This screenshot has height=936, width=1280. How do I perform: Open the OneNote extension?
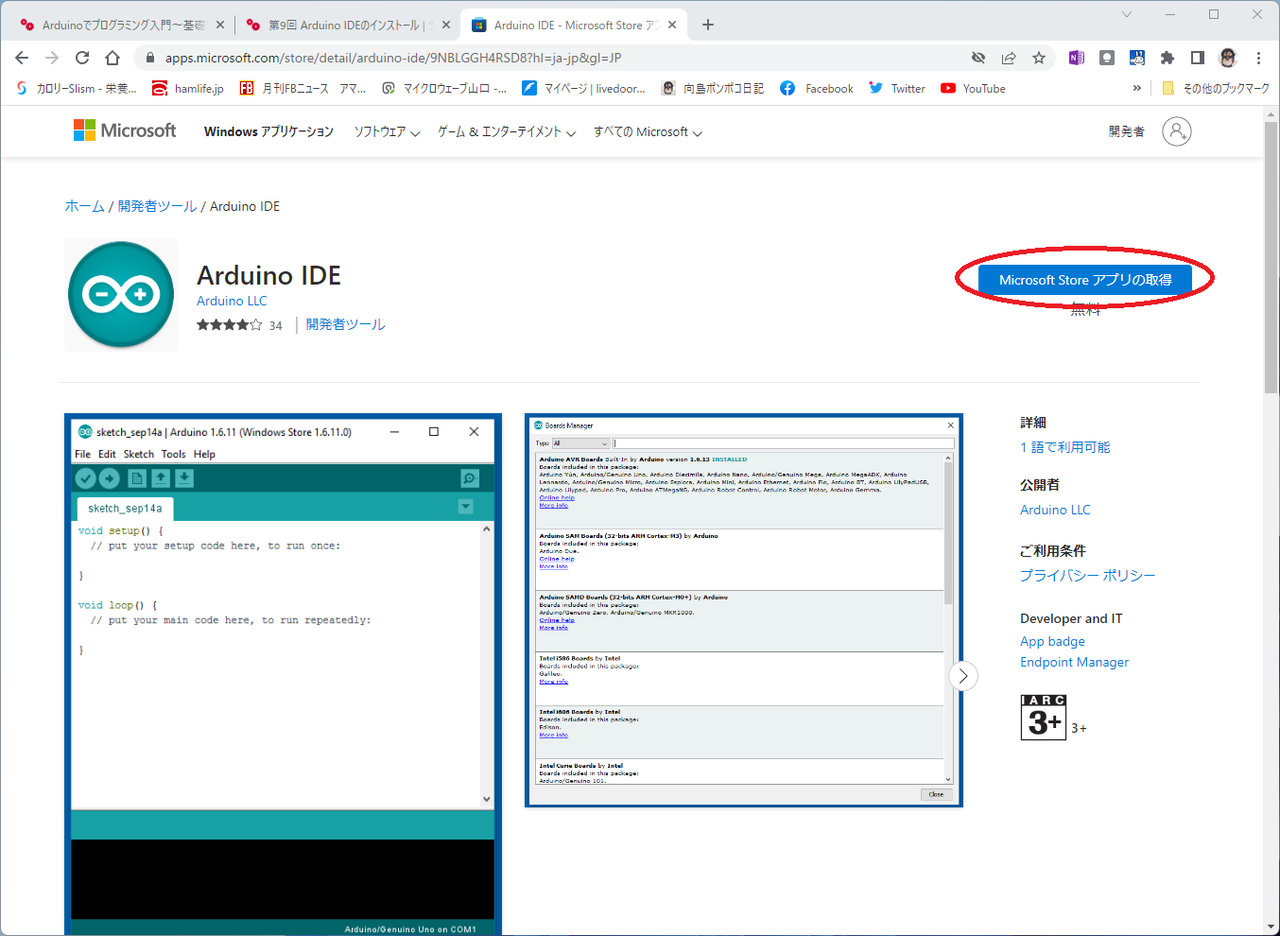tap(1077, 58)
